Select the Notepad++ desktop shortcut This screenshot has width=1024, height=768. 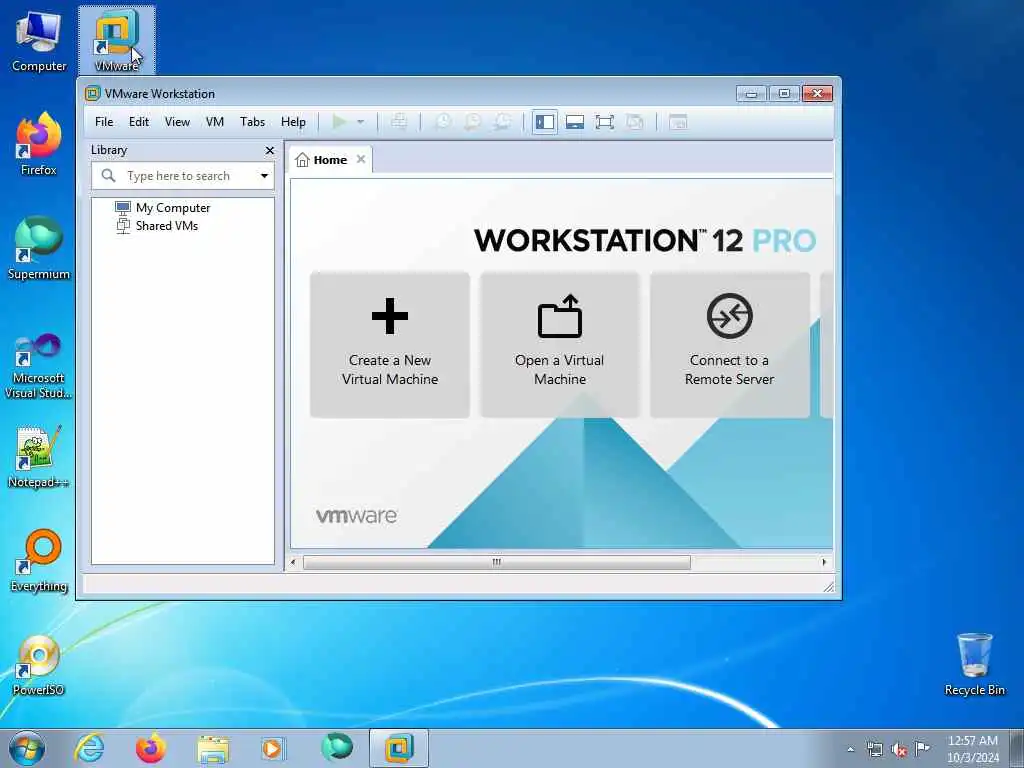click(x=39, y=456)
